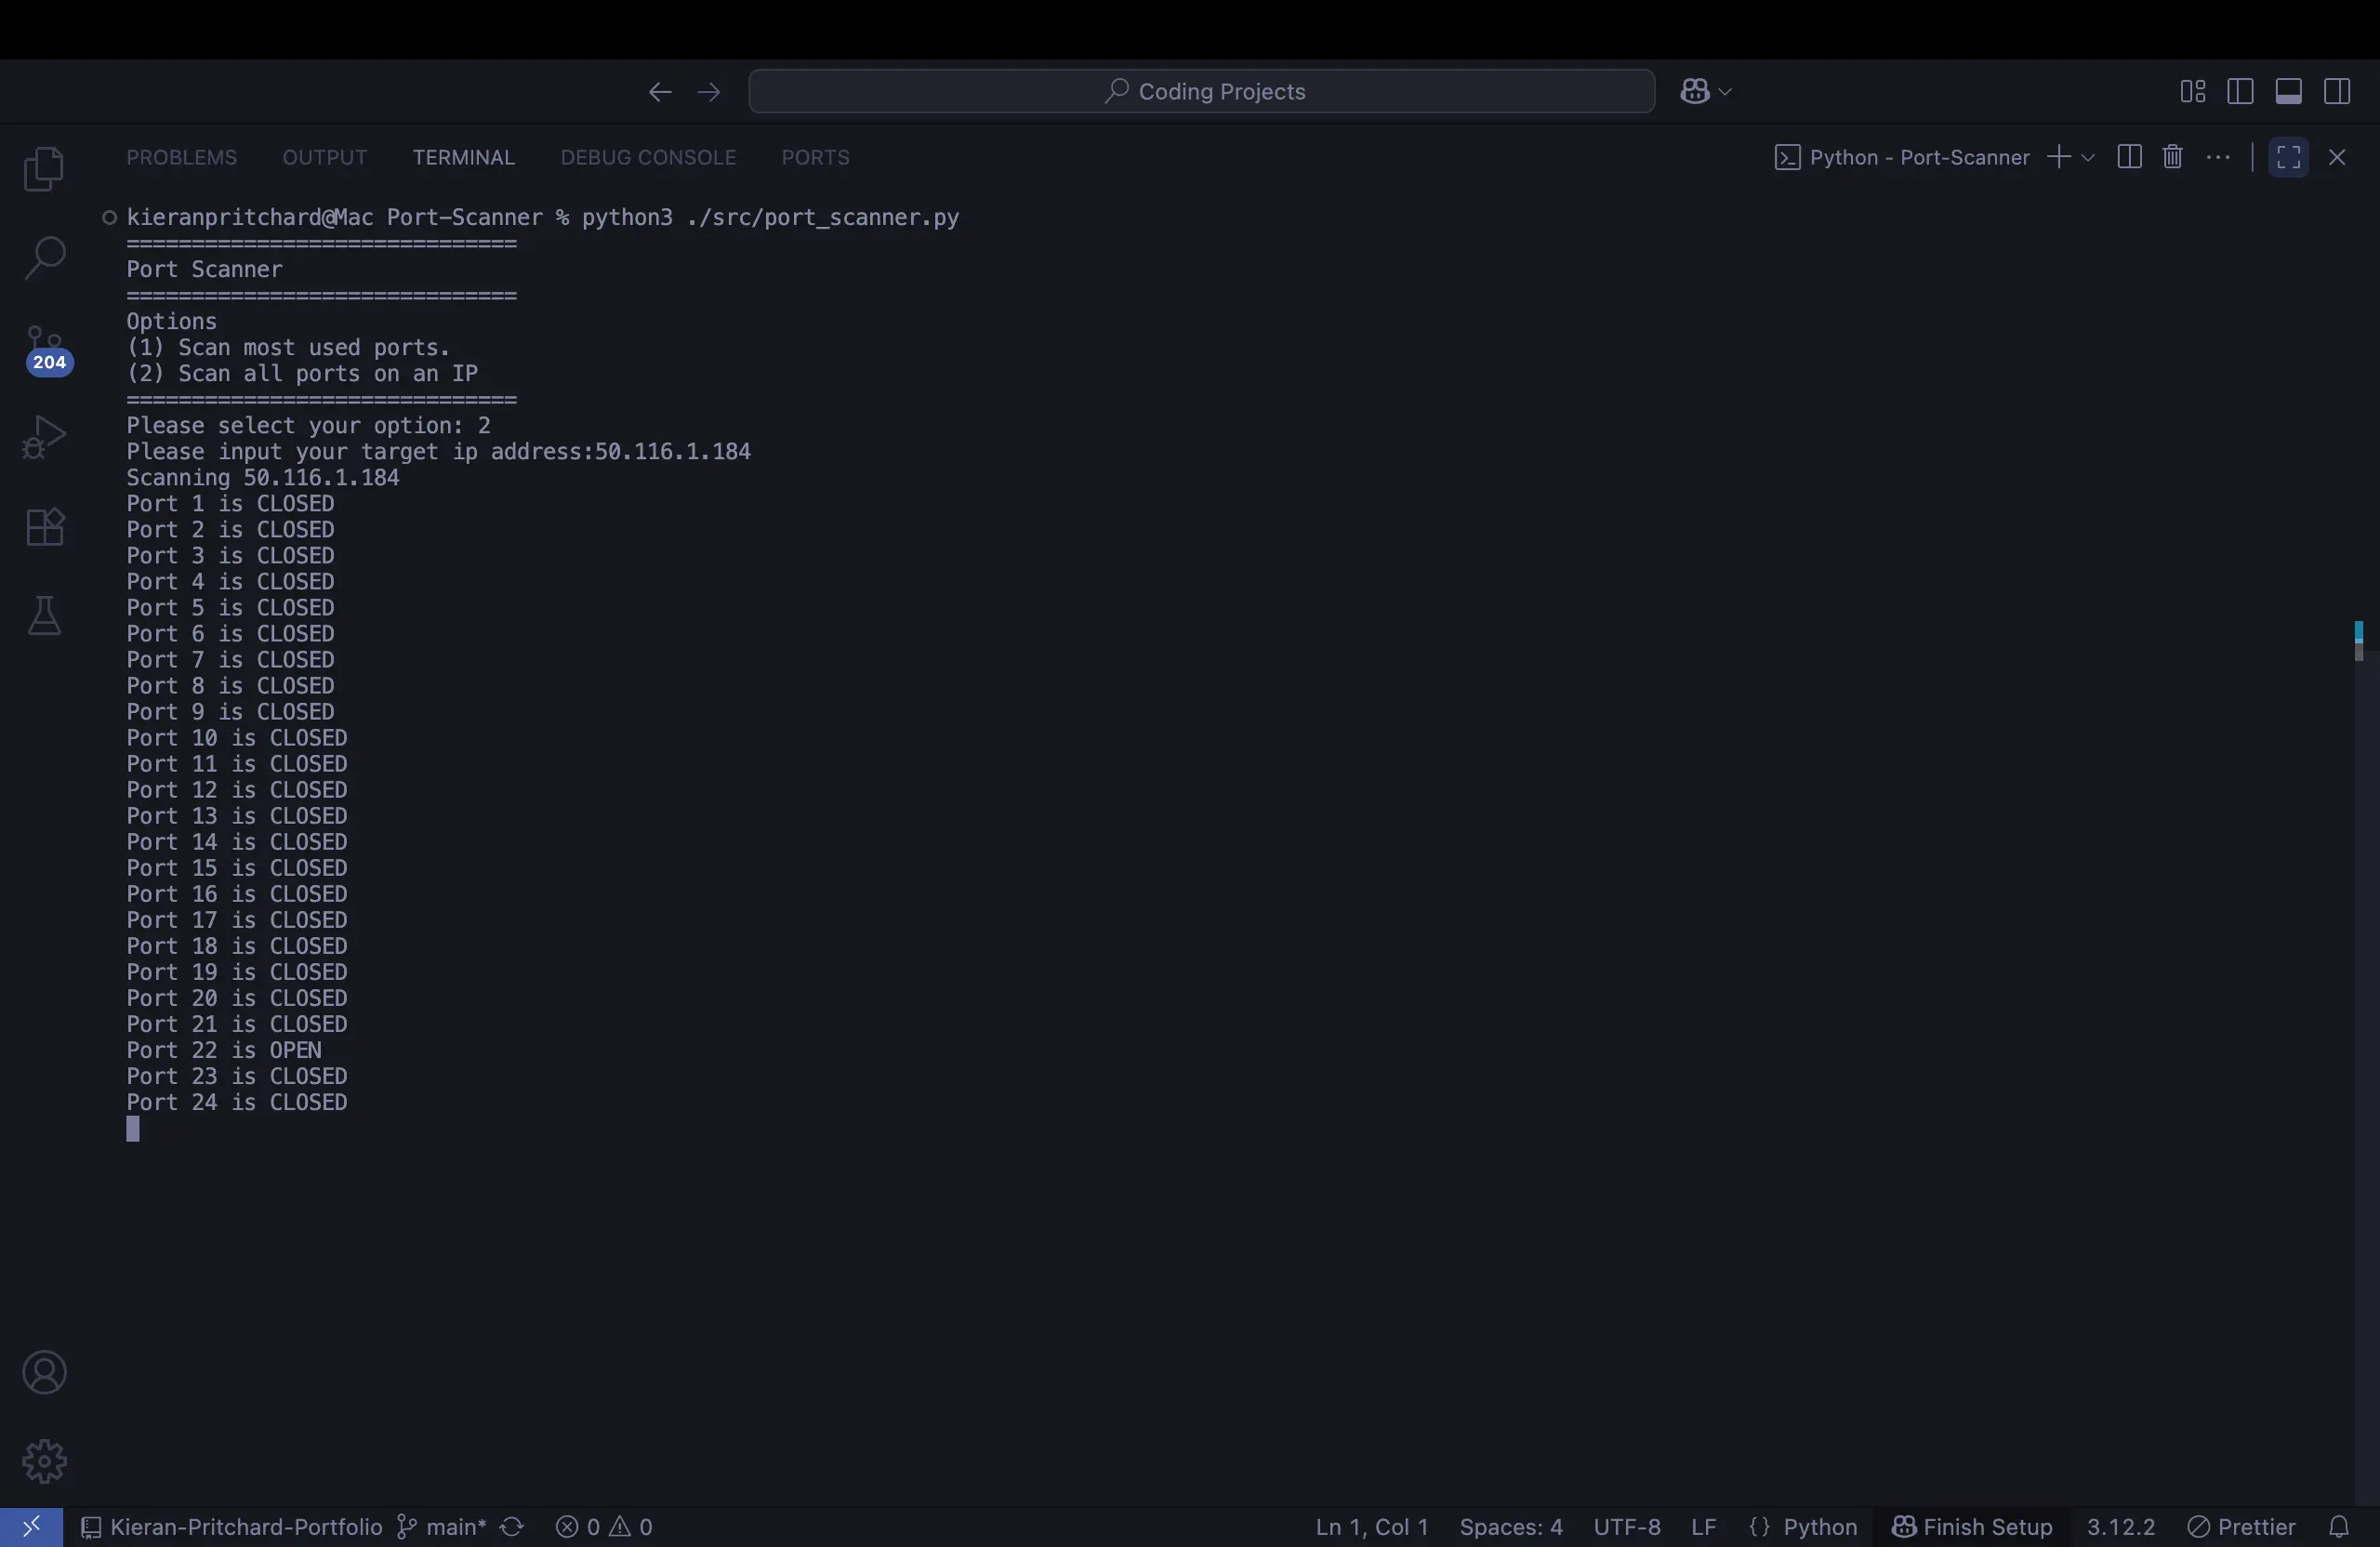Screen dimensions: 2380x1547
Task: Switch to the PROBLEMS tab
Action: [181, 157]
